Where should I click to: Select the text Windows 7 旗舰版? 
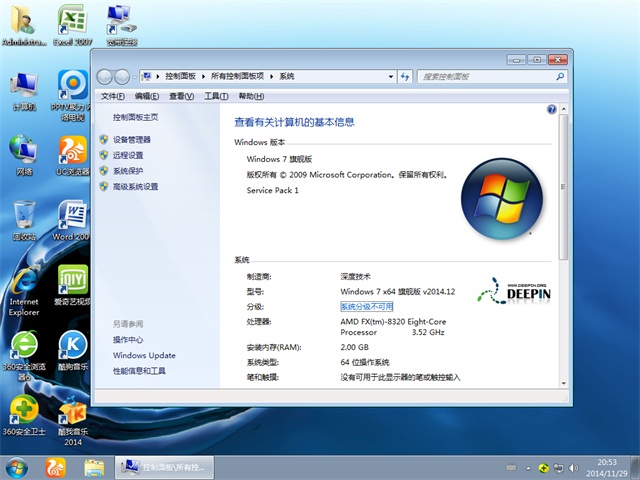pos(280,159)
